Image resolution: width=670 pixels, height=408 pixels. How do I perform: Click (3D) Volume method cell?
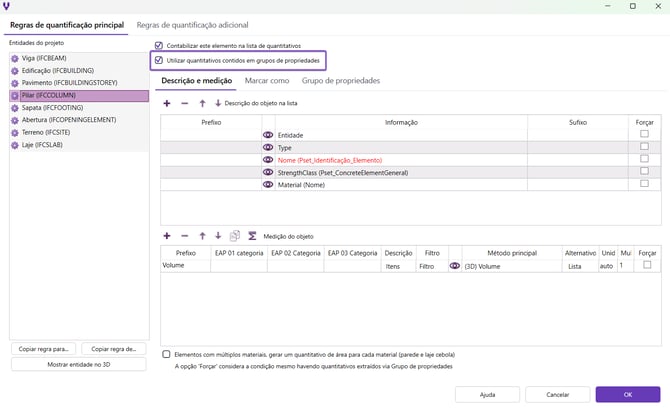click(x=512, y=266)
